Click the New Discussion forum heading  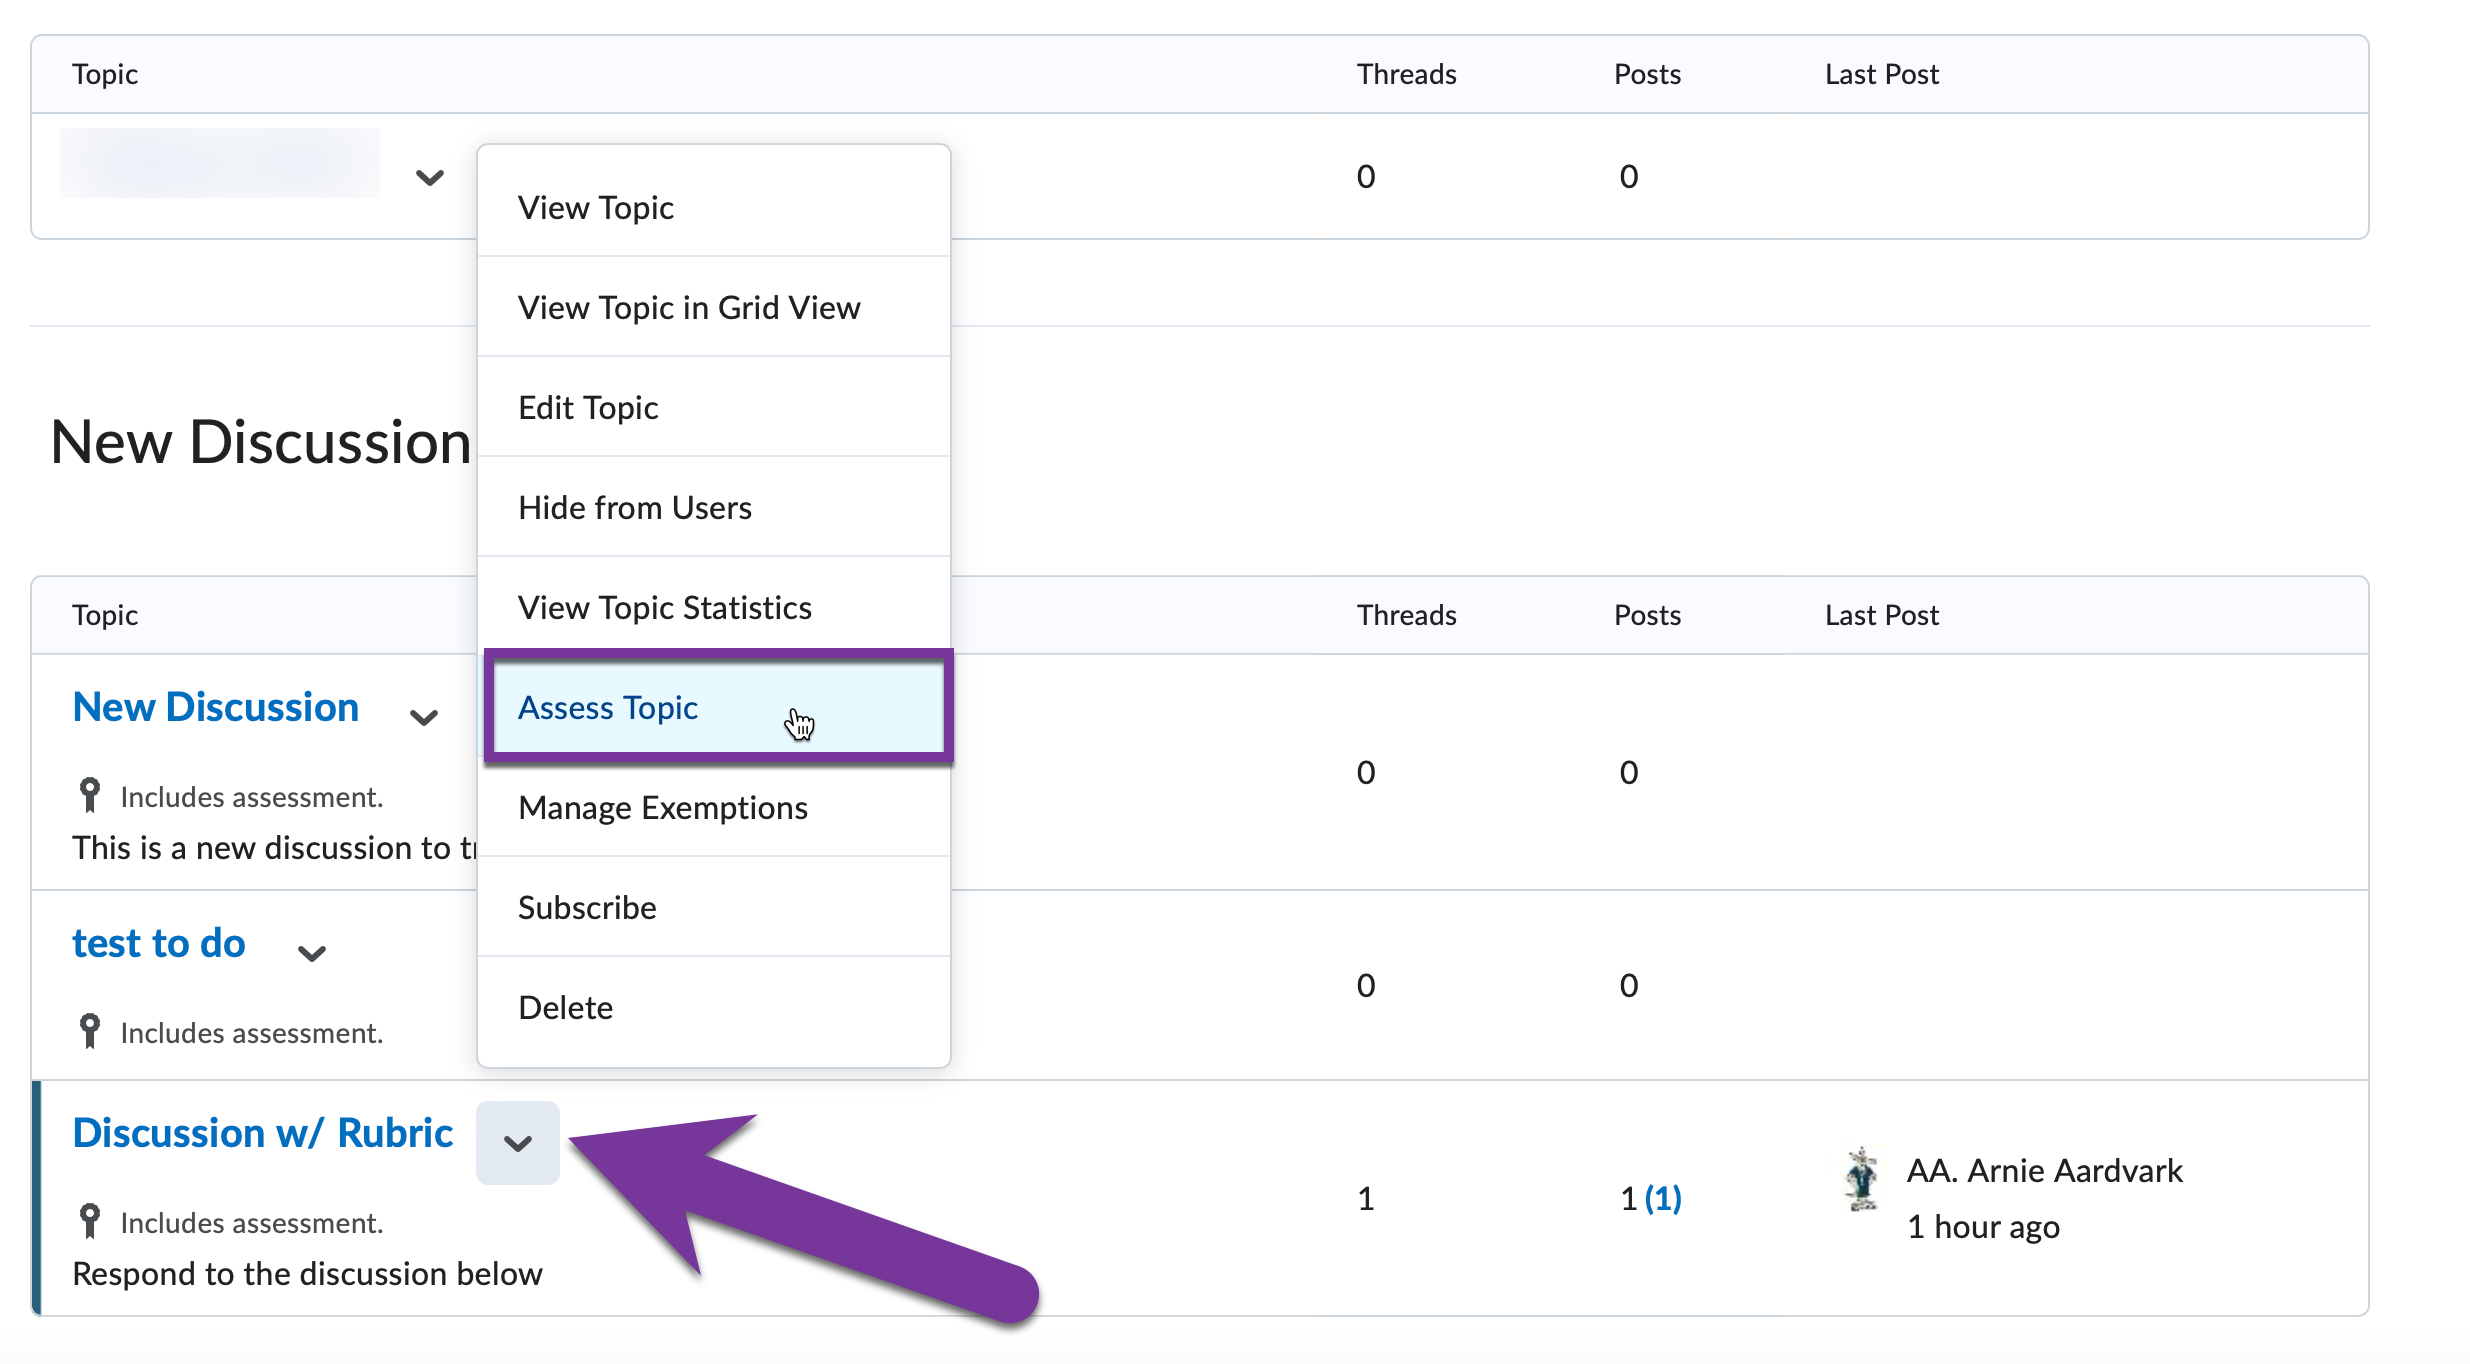coord(261,441)
